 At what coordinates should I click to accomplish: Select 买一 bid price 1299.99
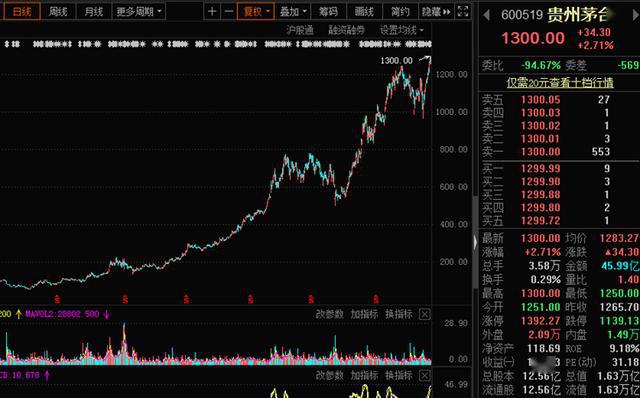541,168
